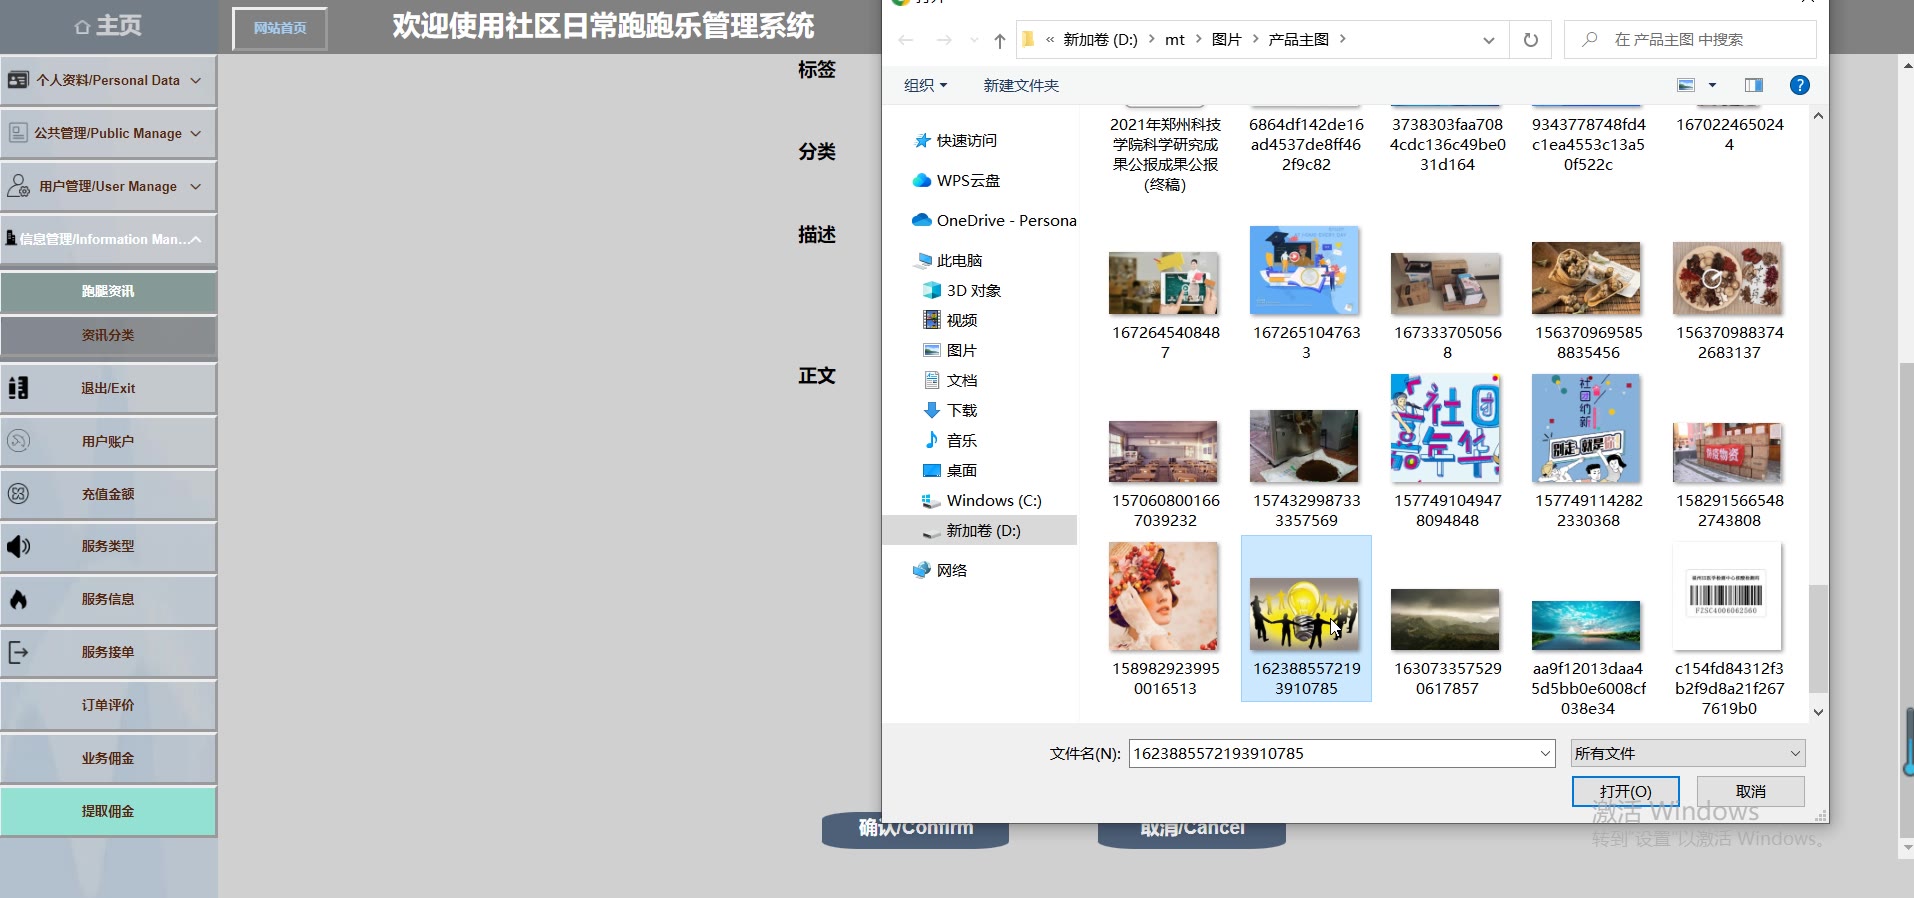Viewport: 1914px width, 898px height.
Task: Expand the 所有文件 file type dropdown
Action: click(1687, 754)
